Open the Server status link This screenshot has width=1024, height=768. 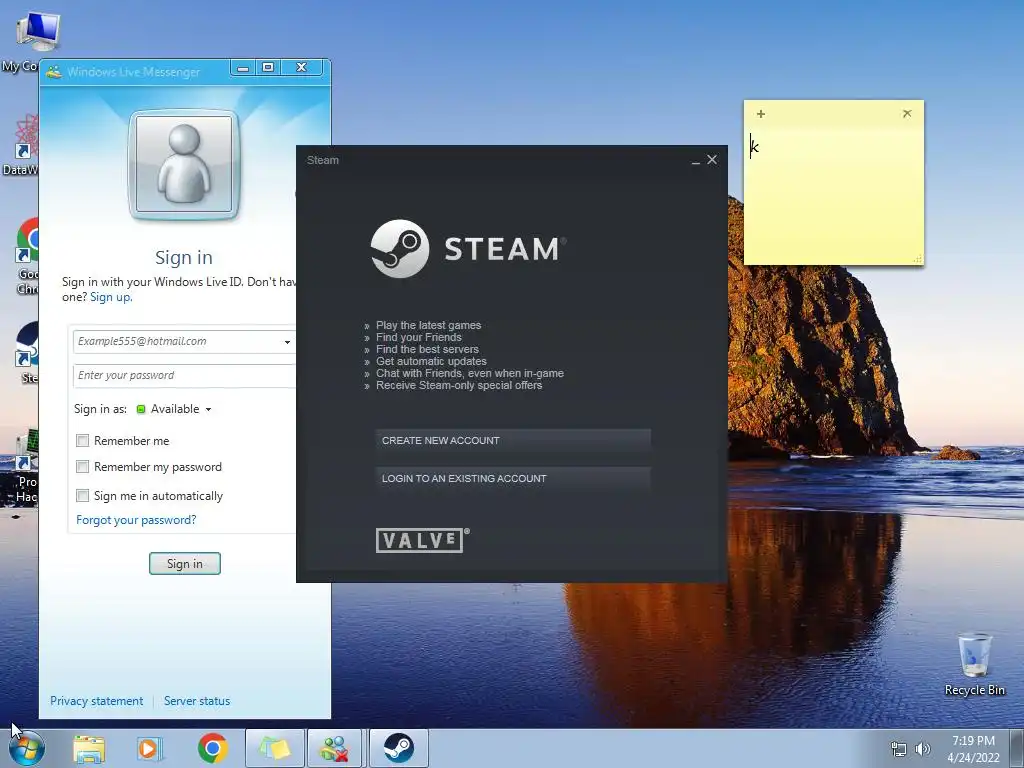click(x=197, y=701)
